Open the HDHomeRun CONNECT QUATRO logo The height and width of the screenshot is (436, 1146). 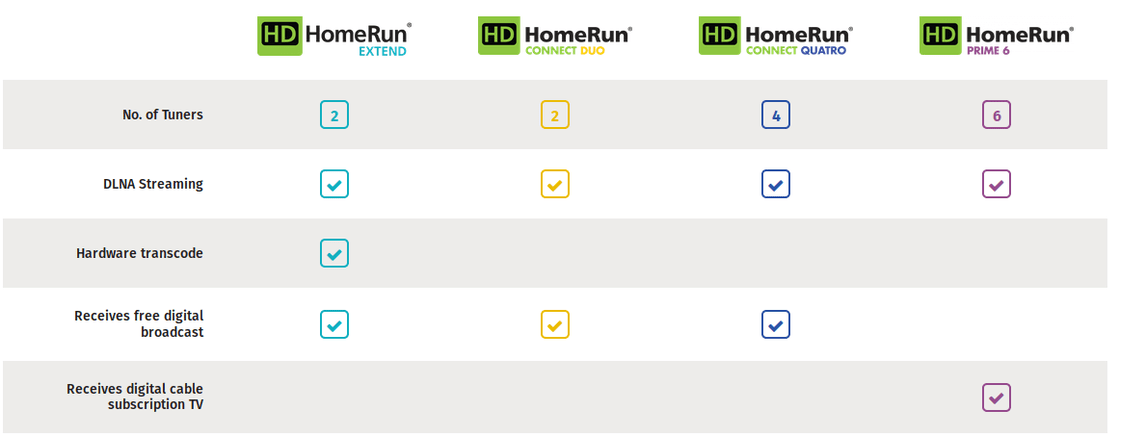[x=775, y=37]
